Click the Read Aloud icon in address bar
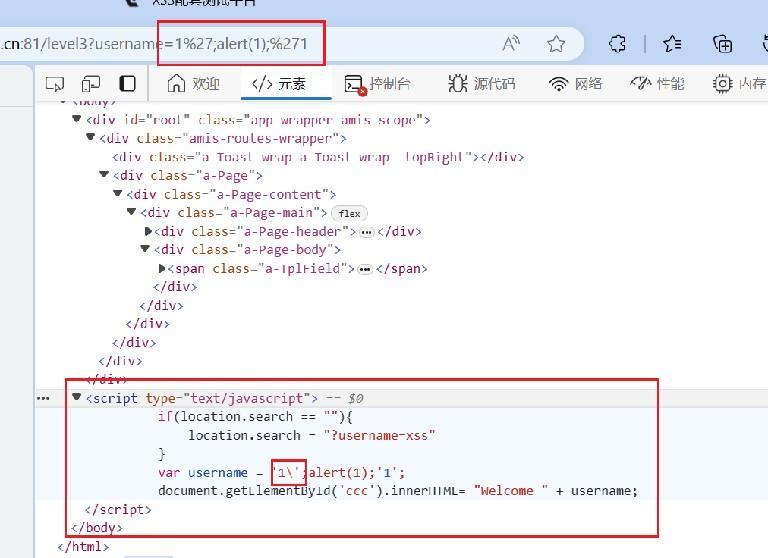Screen dimensions: 768x558 click(511, 44)
